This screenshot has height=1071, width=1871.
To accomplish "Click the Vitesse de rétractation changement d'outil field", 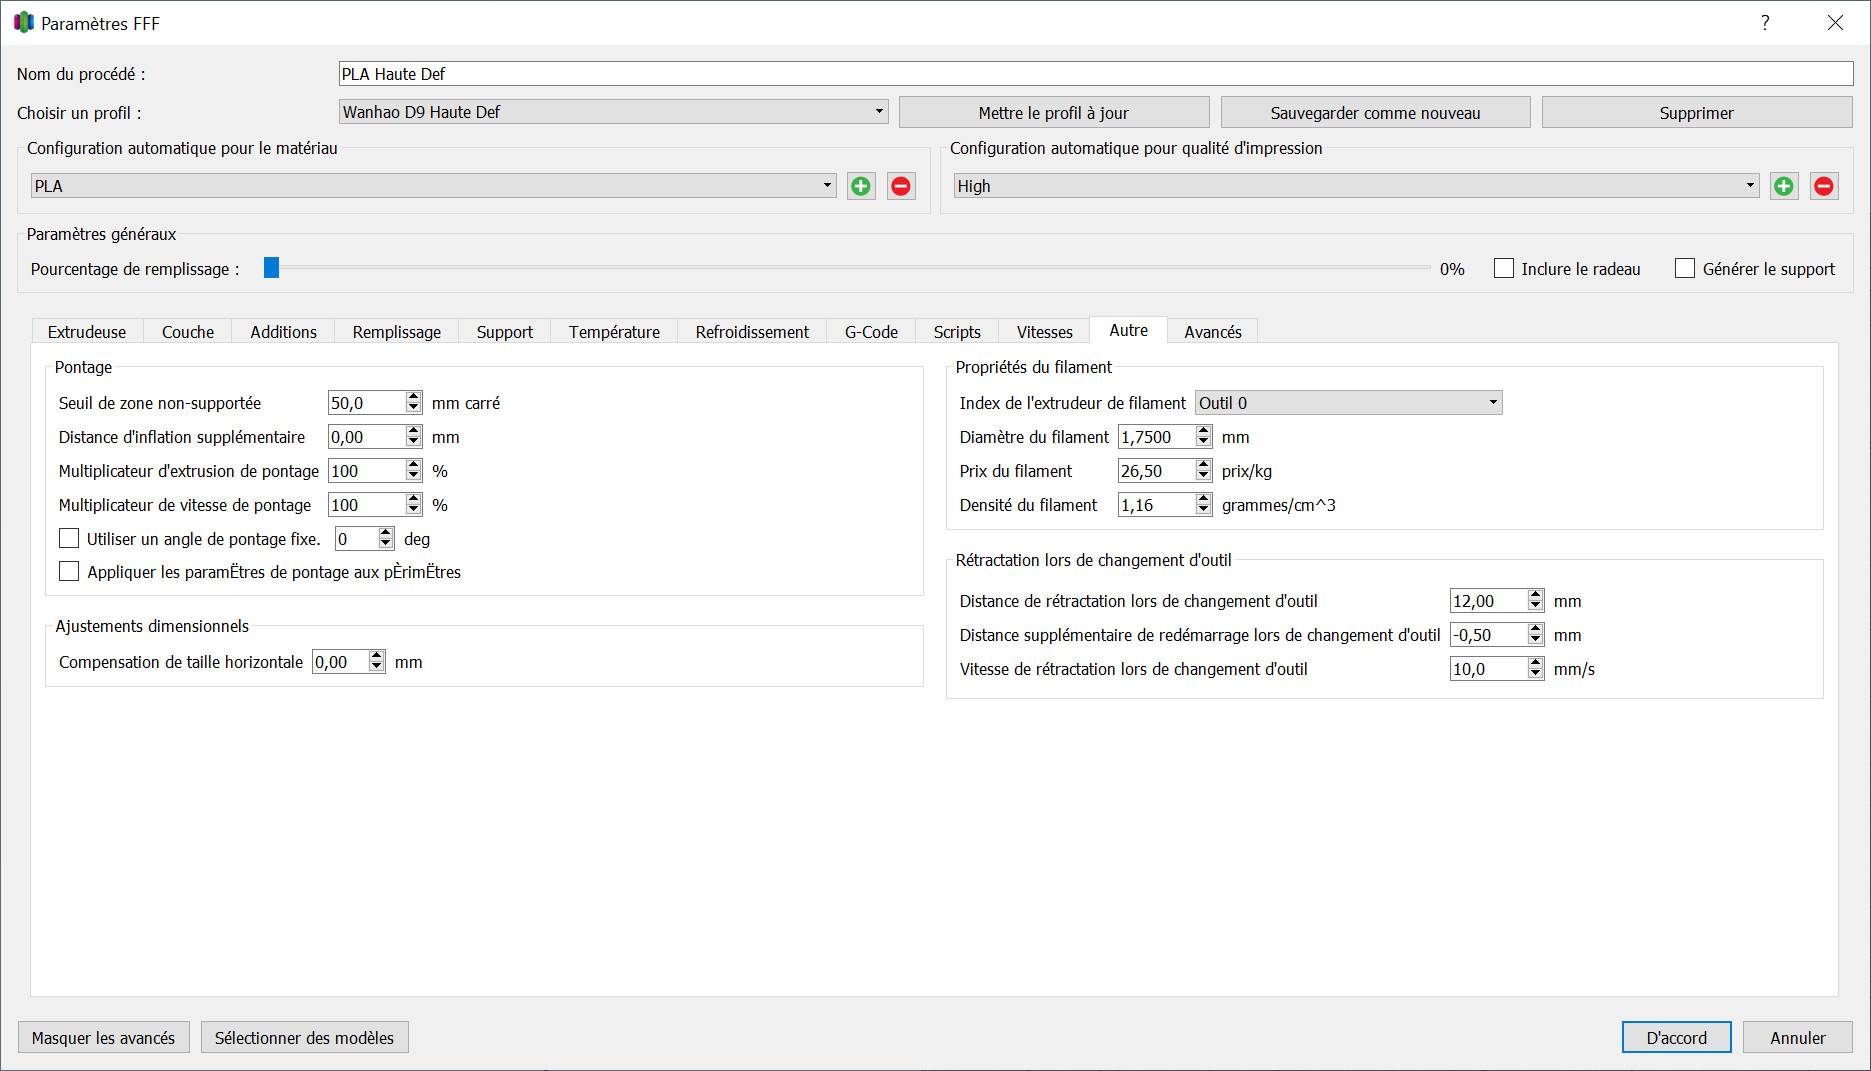I will coord(1488,669).
